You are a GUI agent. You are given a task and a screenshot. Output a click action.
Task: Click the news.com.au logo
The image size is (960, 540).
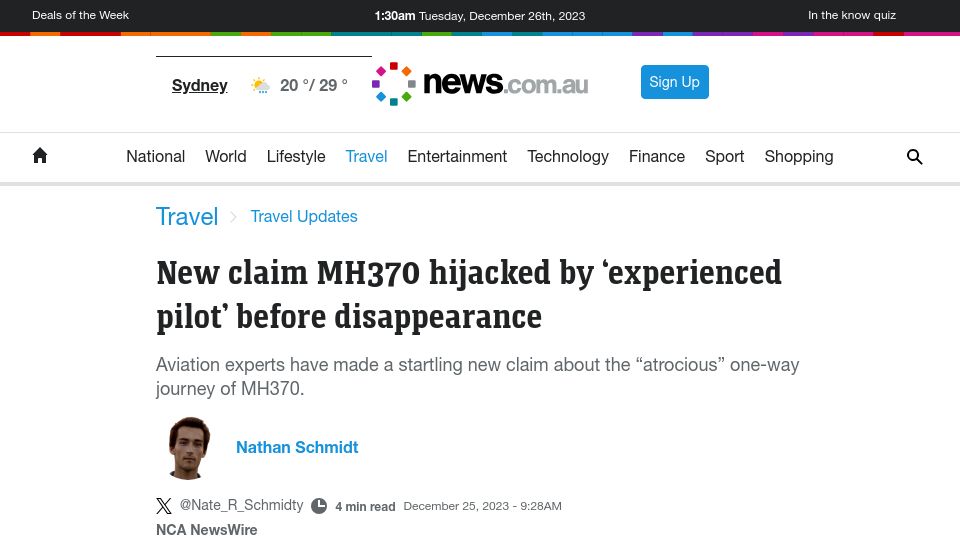[480, 84]
